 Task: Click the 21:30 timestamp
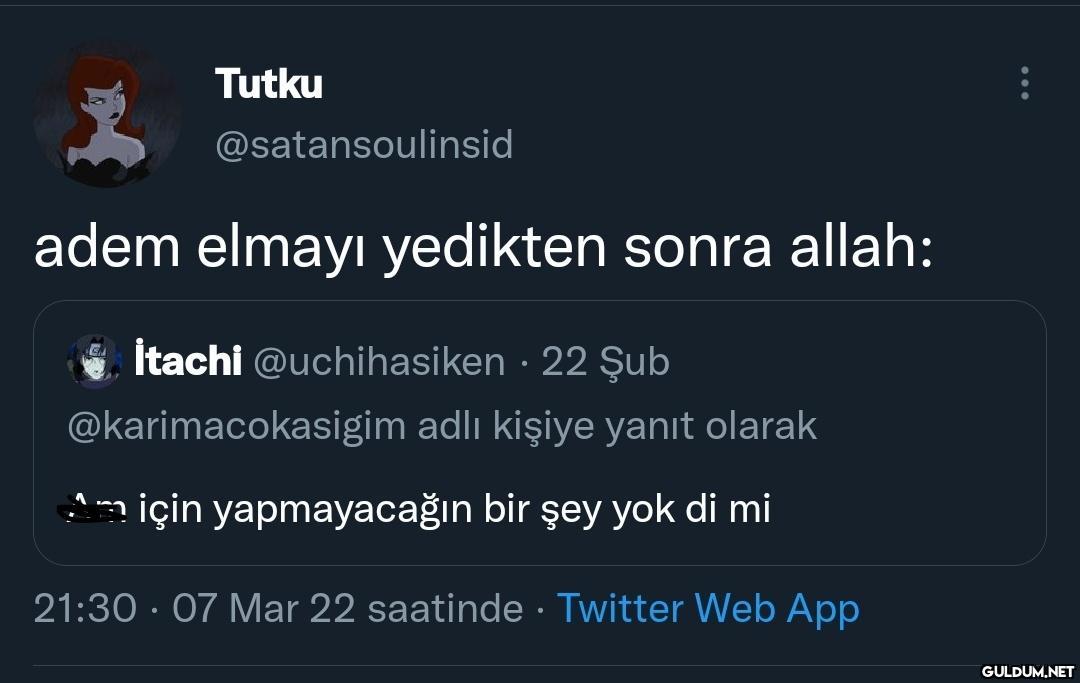(x=84, y=608)
